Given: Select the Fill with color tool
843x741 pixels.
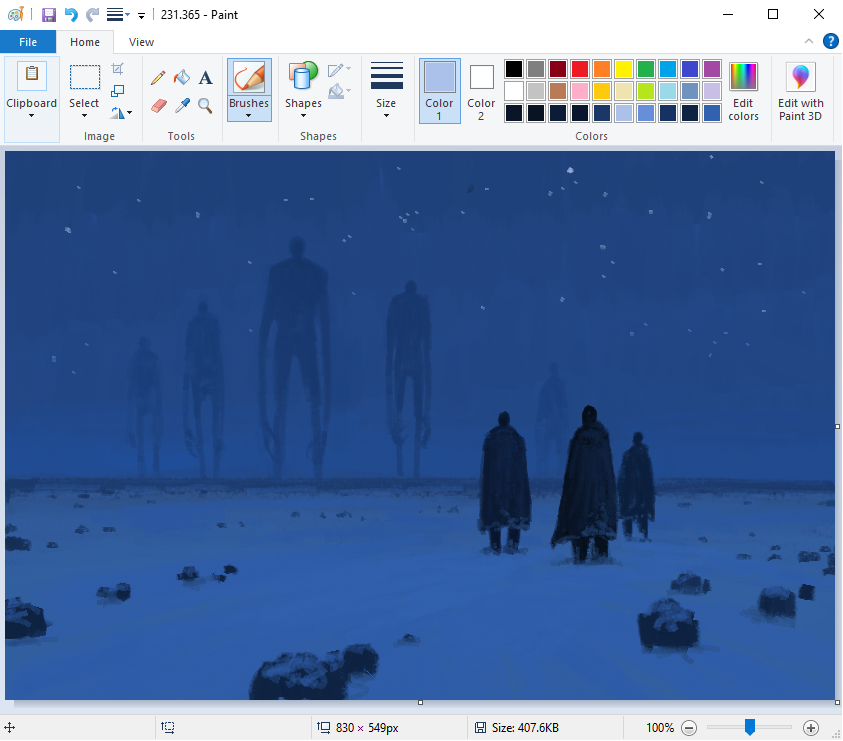Looking at the screenshot, I should 181,77.
